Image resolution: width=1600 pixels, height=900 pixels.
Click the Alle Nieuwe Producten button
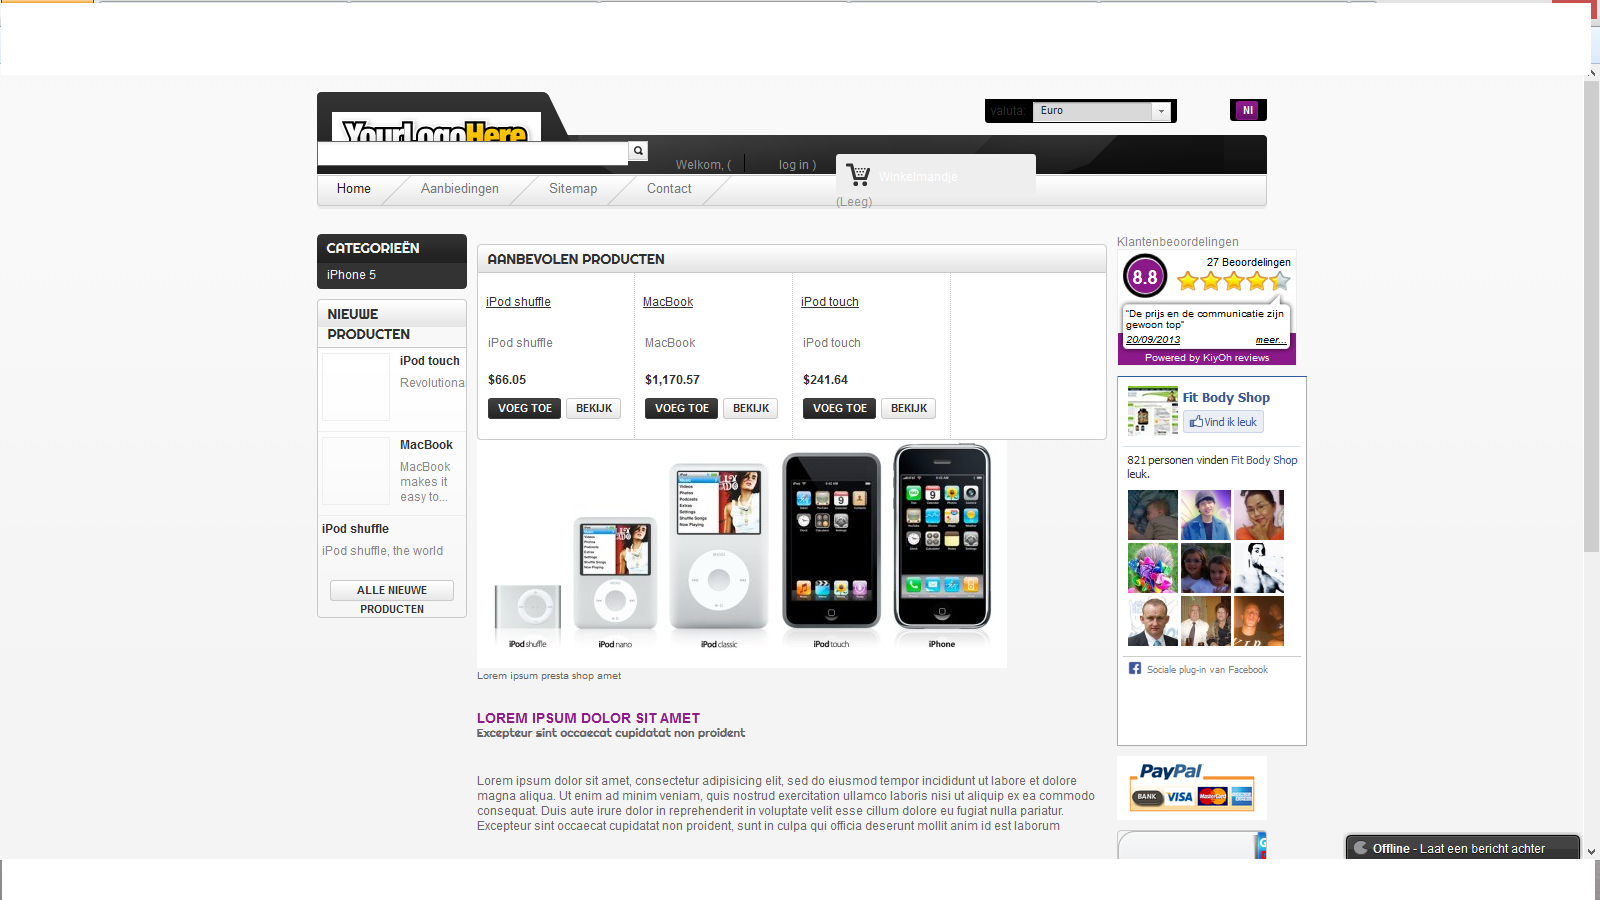392,591
